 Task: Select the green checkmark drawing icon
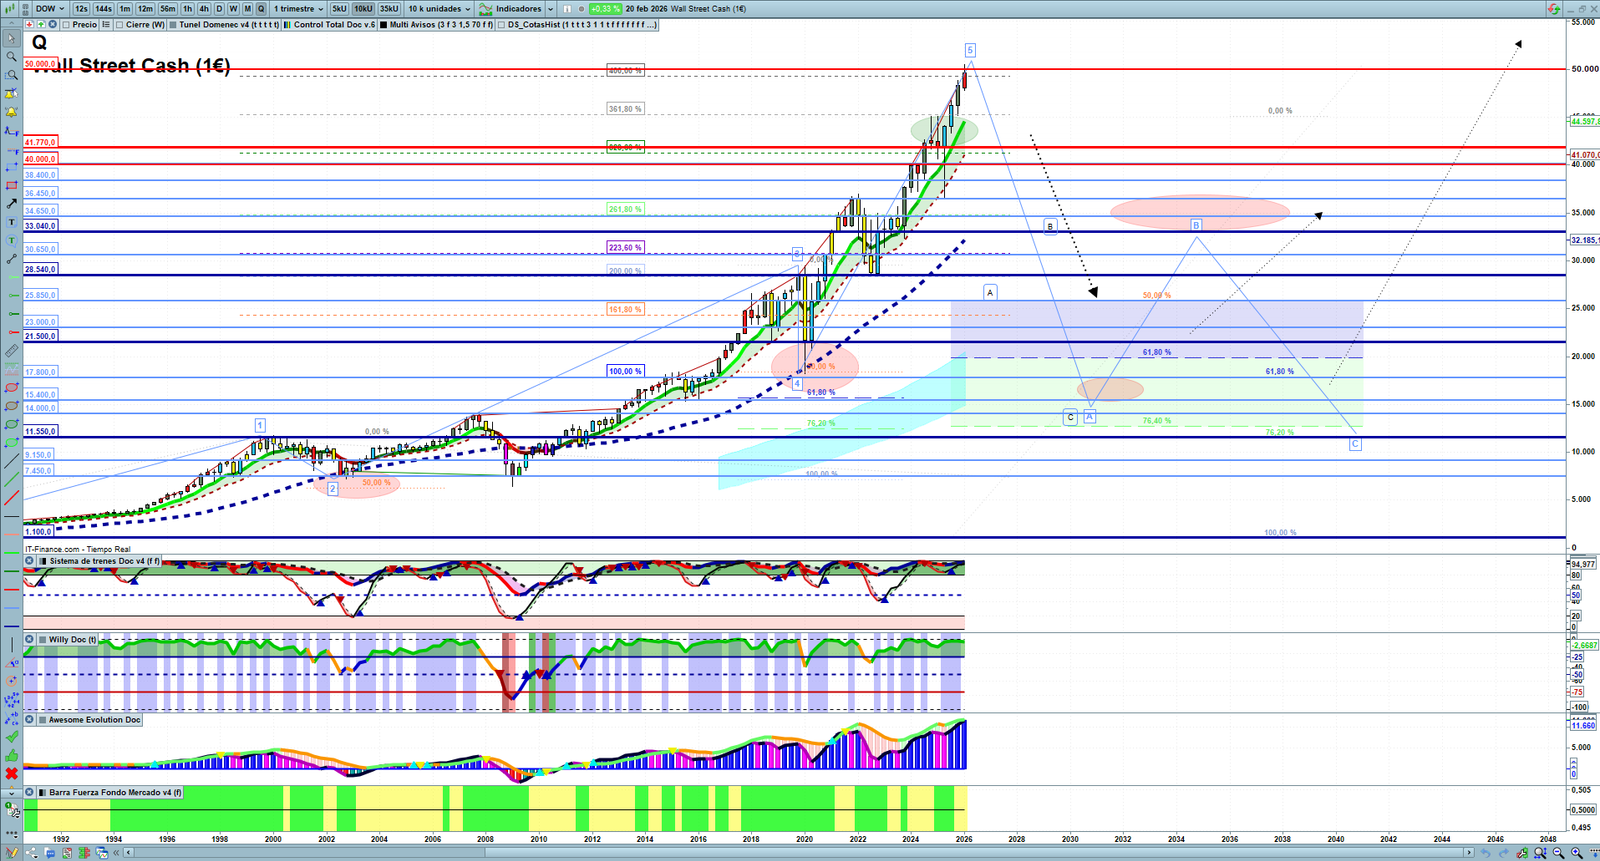[11, 737]
